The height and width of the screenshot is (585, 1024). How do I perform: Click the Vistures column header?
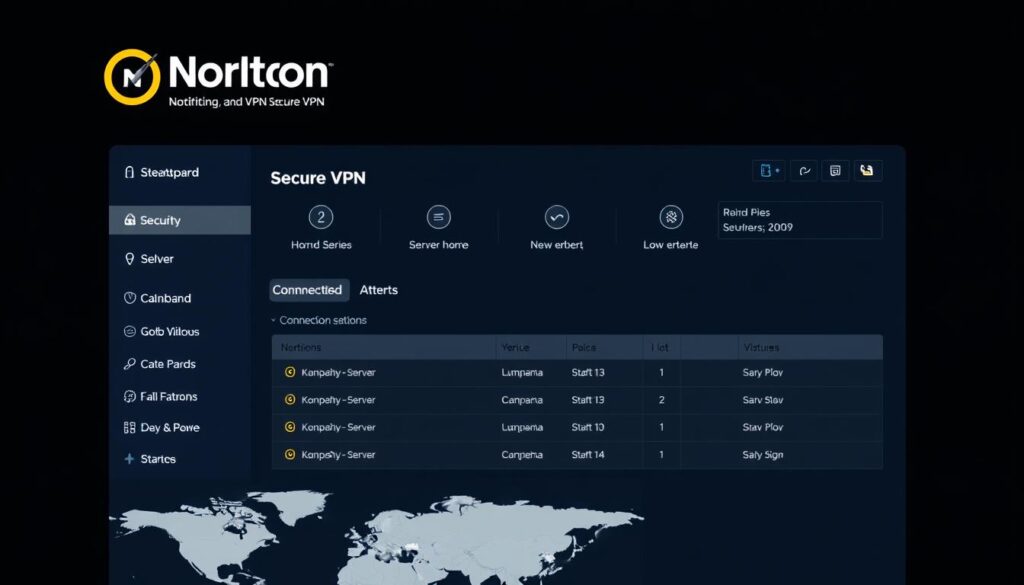tap(761, 347)
